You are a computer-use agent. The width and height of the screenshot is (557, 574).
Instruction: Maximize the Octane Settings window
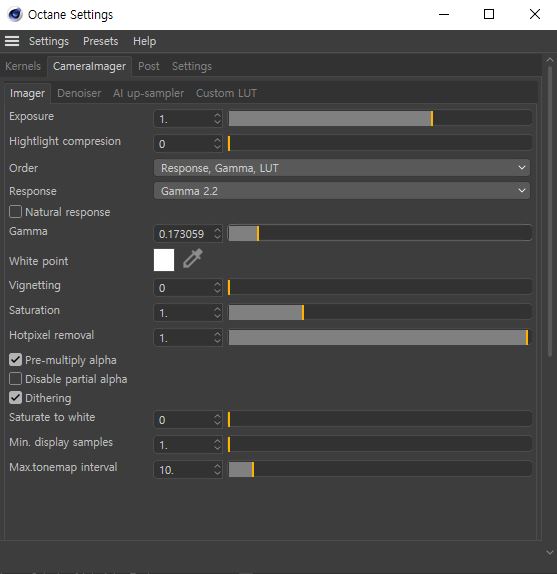coord(489,15)
